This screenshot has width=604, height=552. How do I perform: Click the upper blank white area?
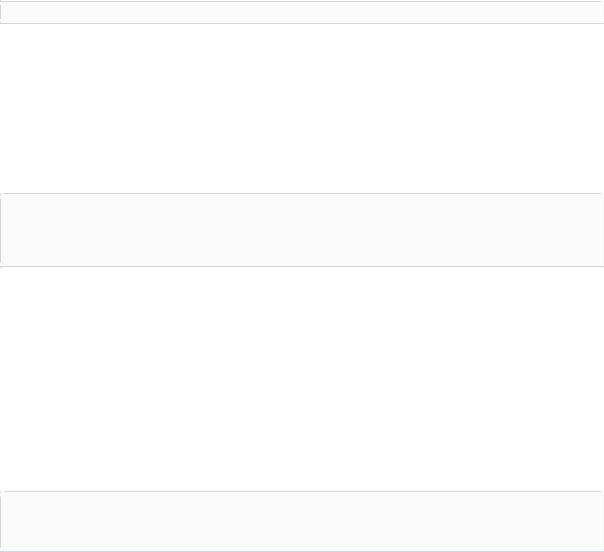(302, 108)
